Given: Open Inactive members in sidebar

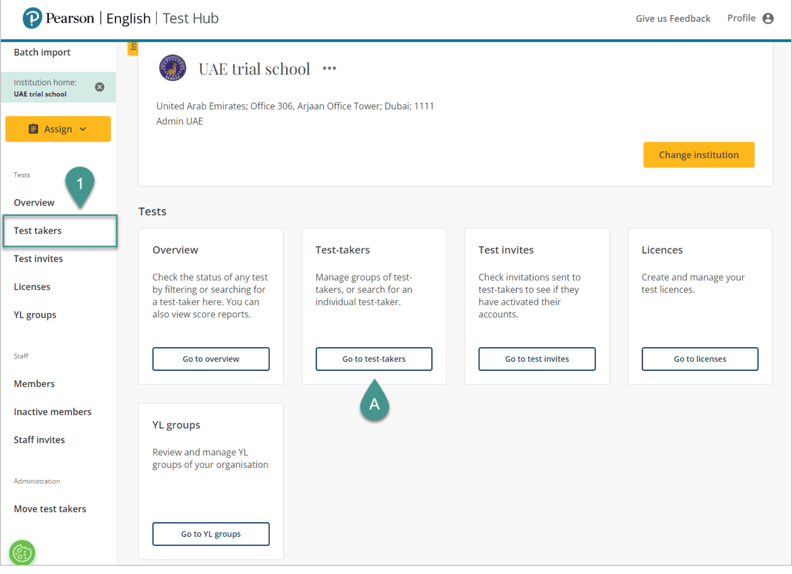Looking at the screenshot, I should pyautogui.click(x=52, y=412).
